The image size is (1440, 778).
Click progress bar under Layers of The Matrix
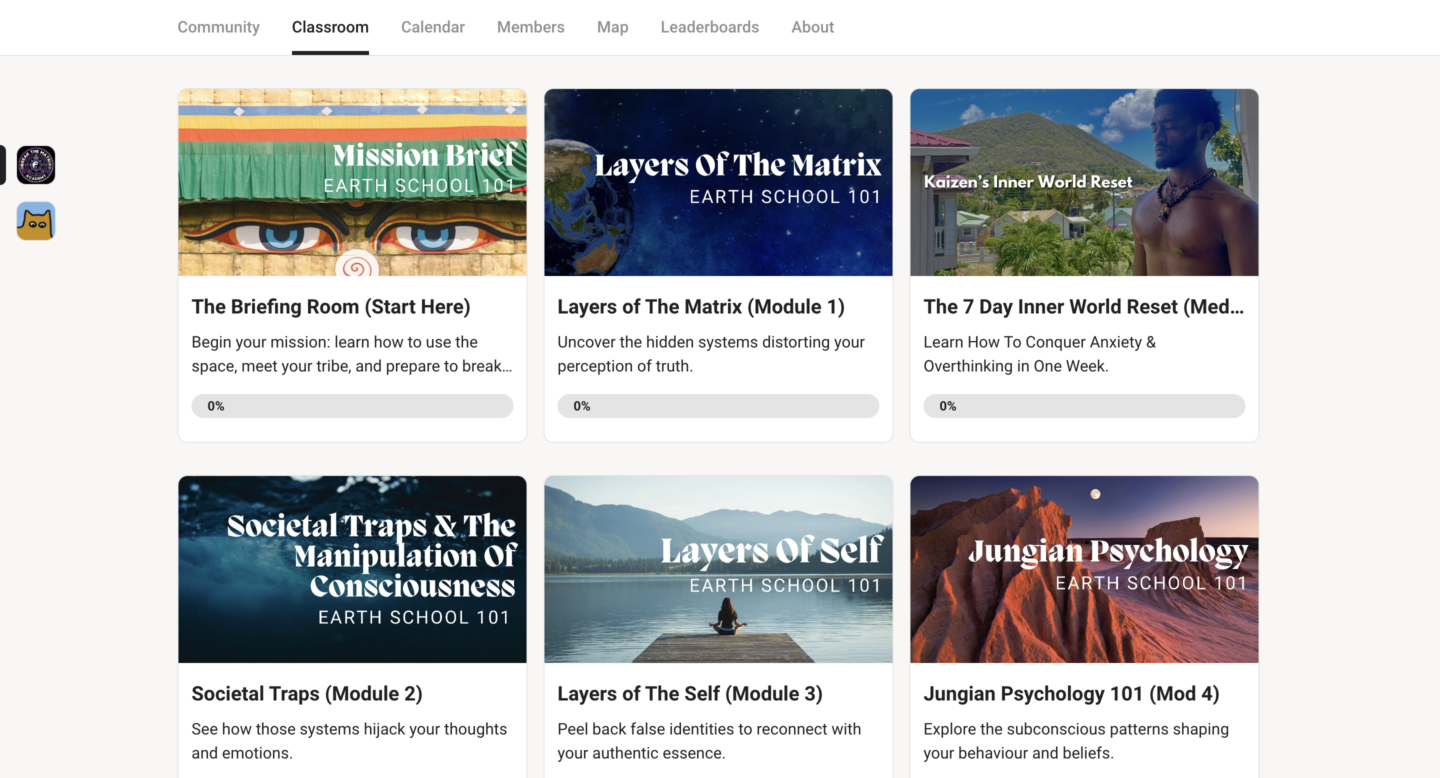click(718, 406)
